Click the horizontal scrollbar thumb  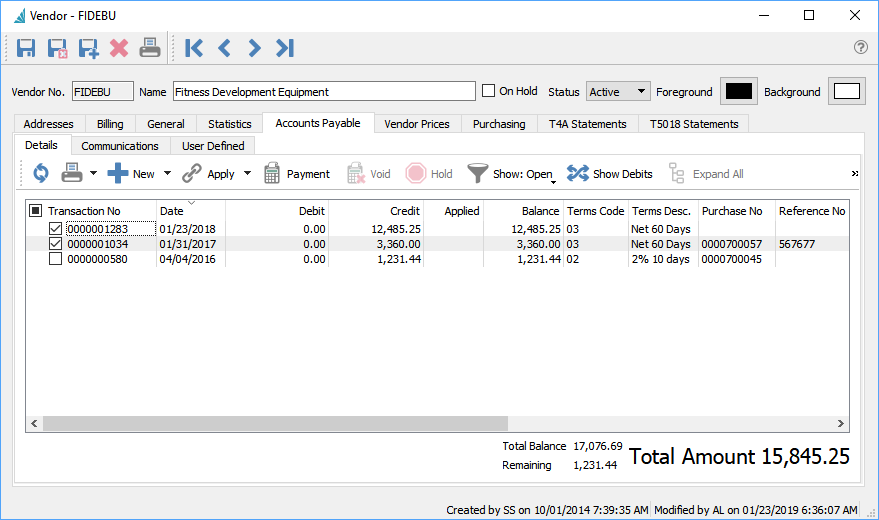[x=275, y=423]
